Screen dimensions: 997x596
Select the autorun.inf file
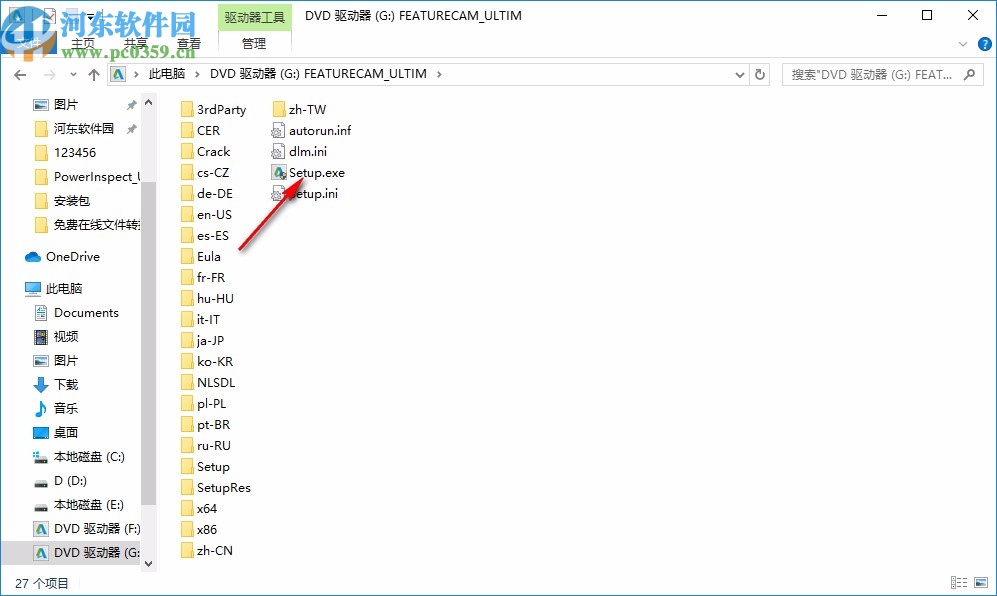pos(318,130)
